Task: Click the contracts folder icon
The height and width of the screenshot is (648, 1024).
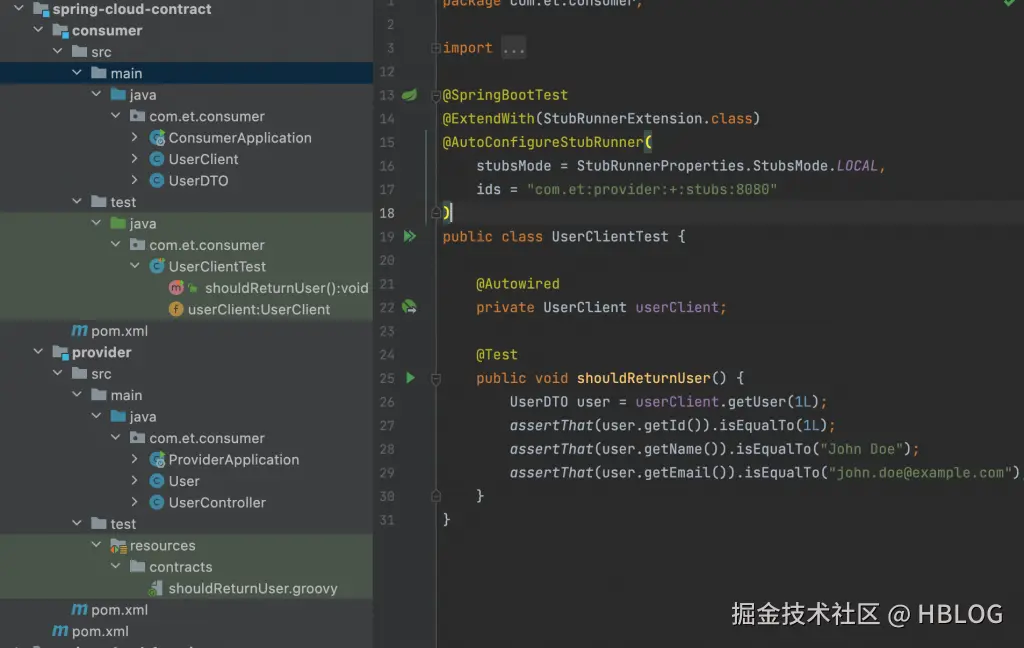Action: pos(137,566)
